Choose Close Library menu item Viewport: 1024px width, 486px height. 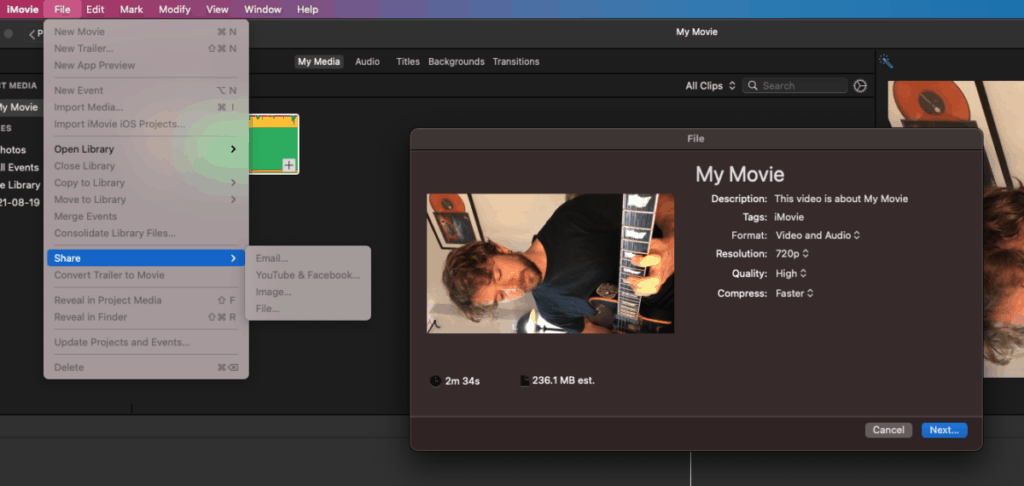point(146,166)
